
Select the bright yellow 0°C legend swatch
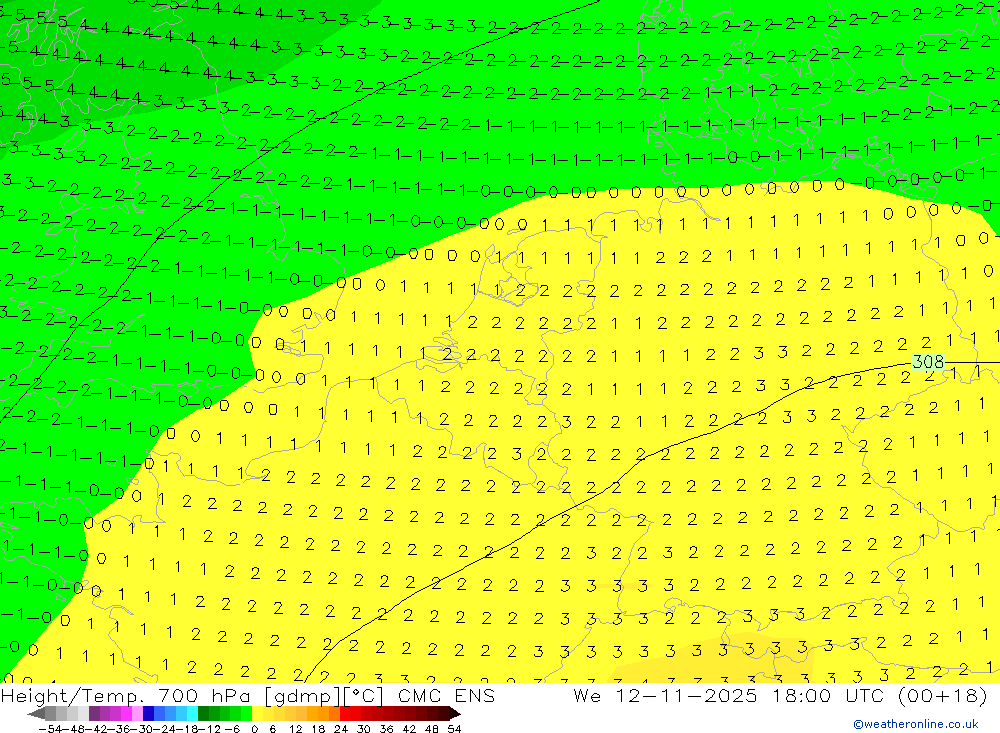pos(257,714)
